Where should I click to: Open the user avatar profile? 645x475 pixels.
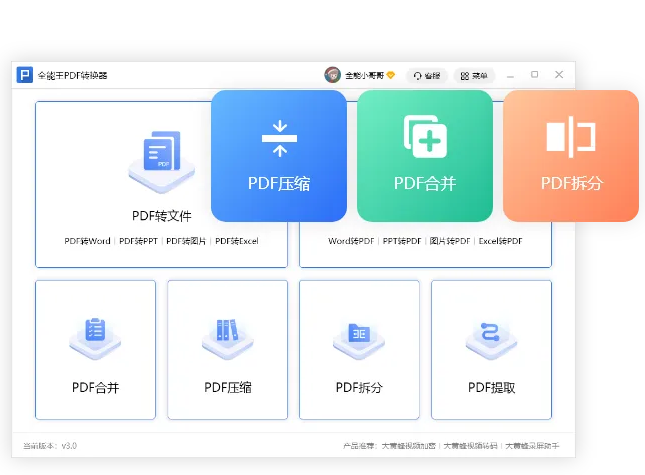pyautogui.click(x=332, y=75)
